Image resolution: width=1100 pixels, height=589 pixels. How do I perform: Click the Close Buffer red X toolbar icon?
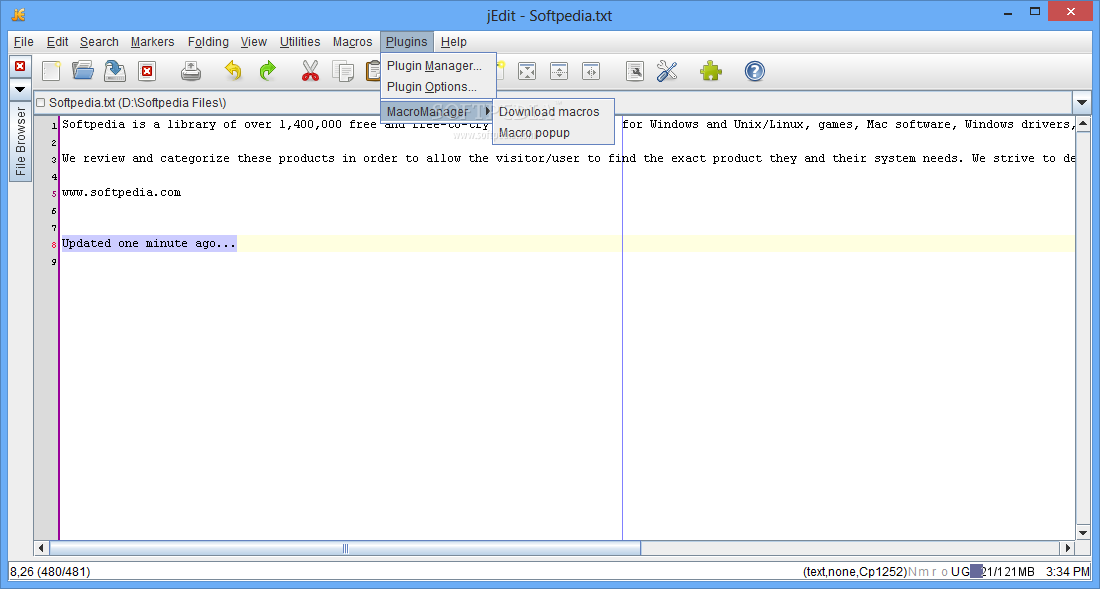coord(147,71)
